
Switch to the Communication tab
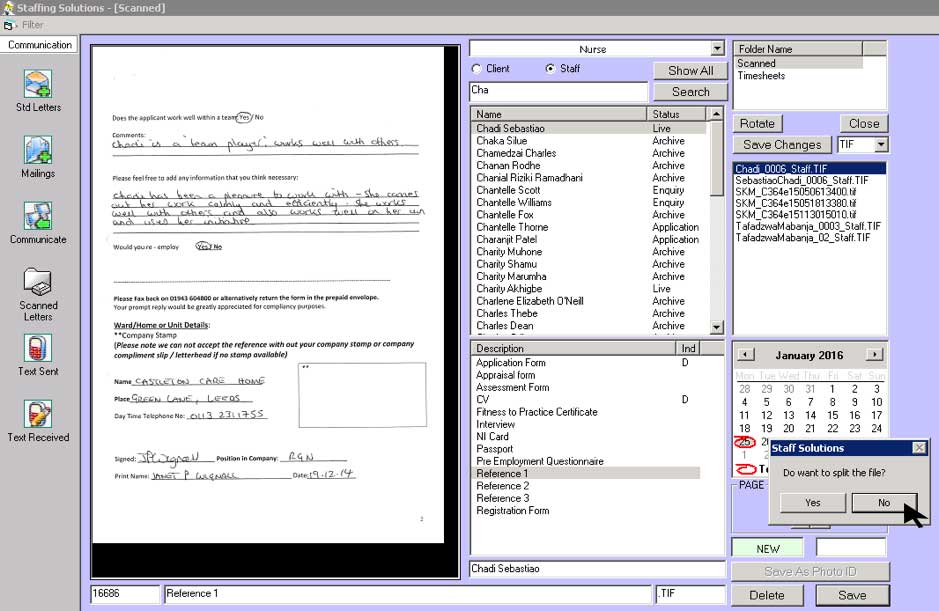tap(40, 45)
